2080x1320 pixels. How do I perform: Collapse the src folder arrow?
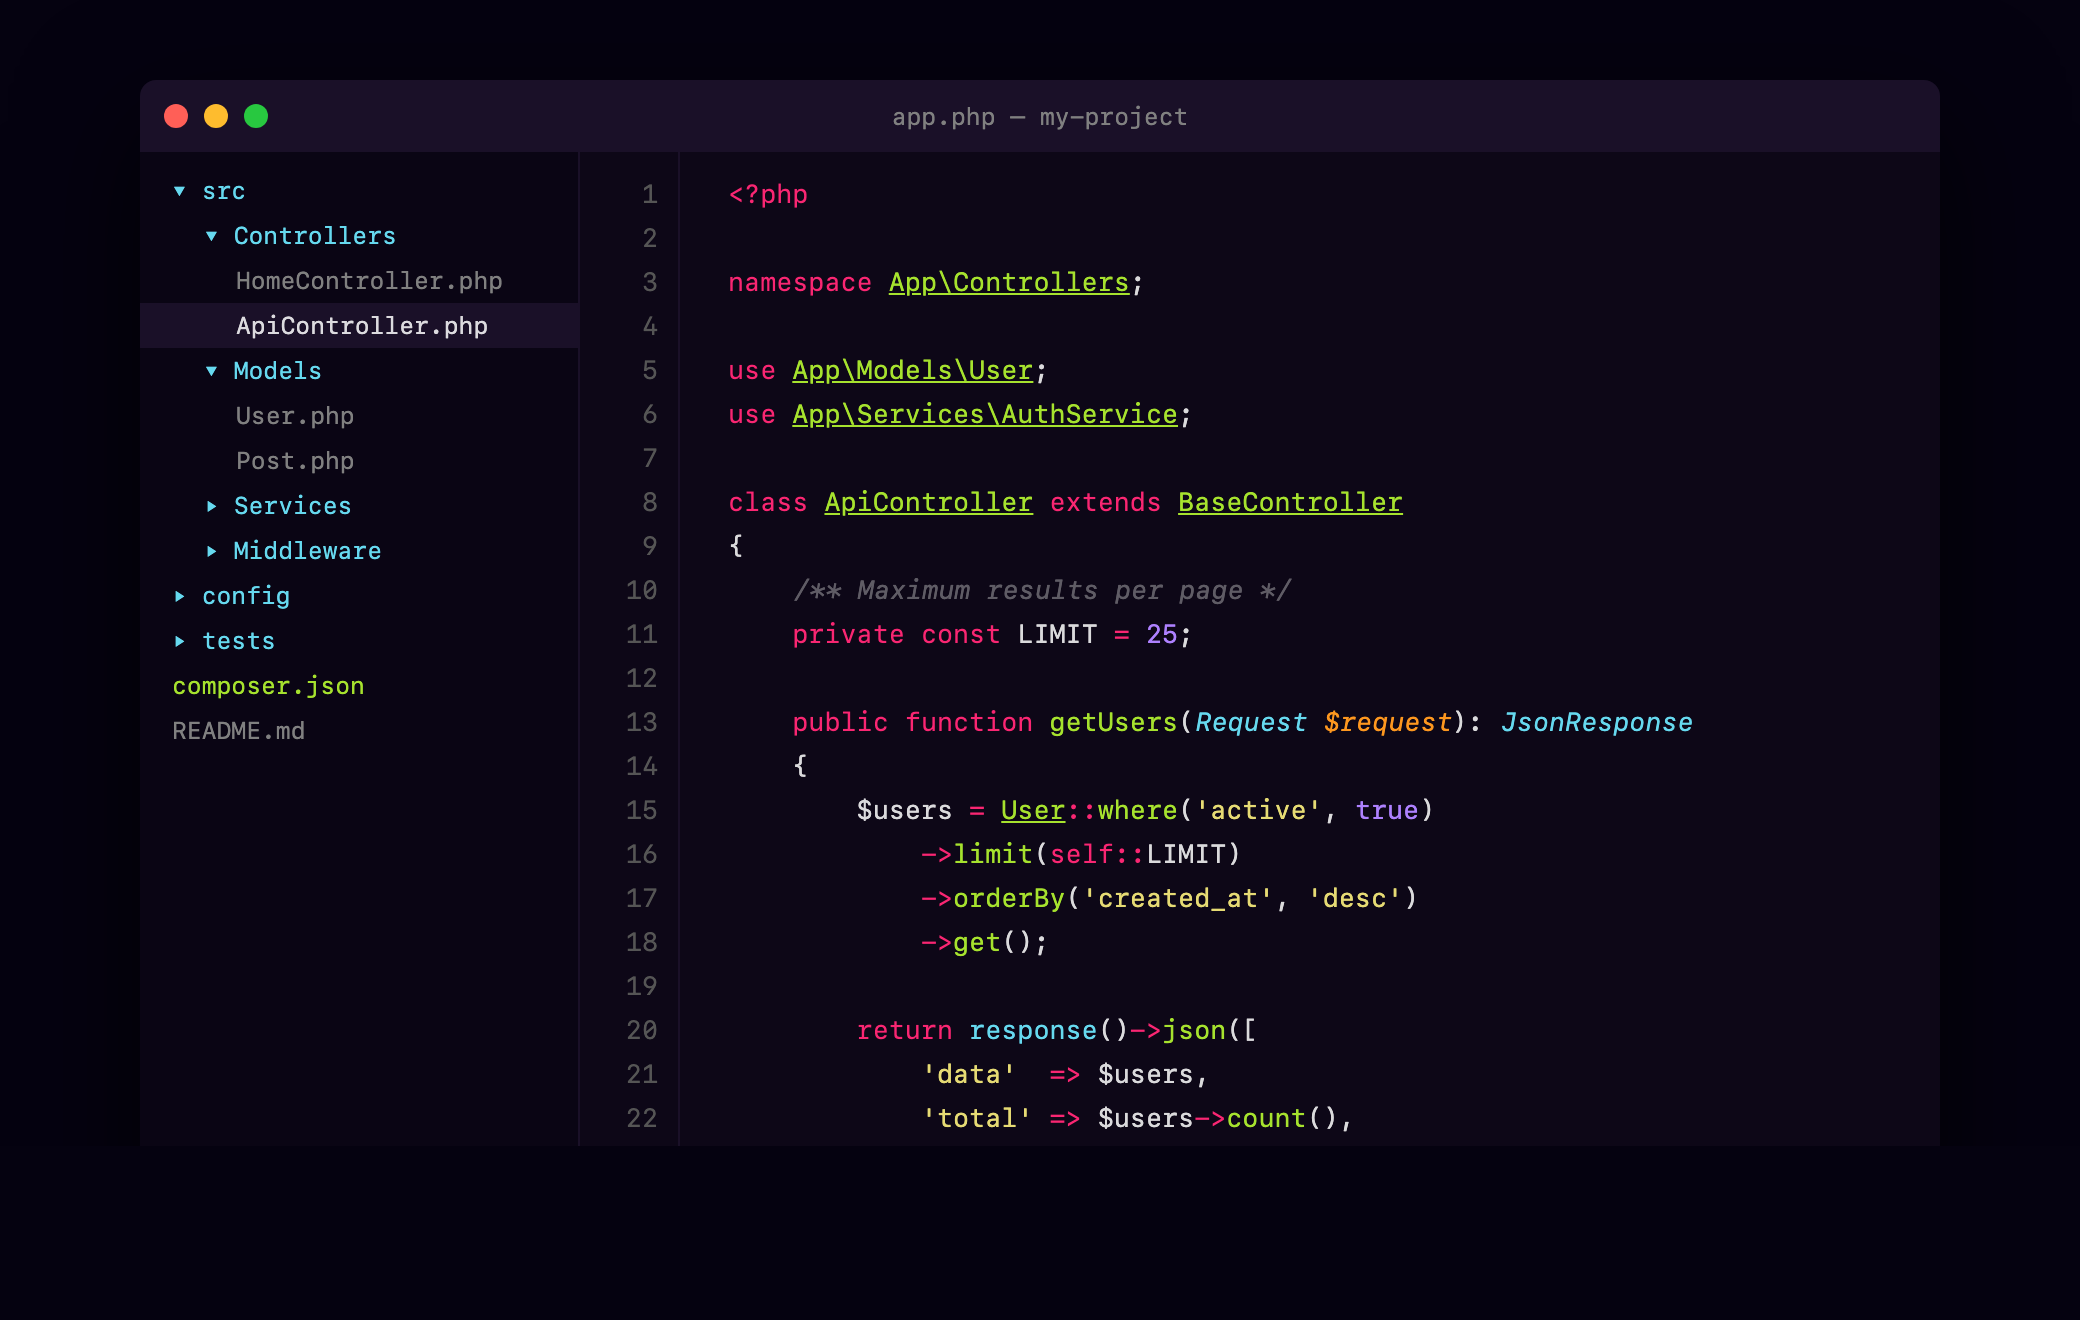180,191
